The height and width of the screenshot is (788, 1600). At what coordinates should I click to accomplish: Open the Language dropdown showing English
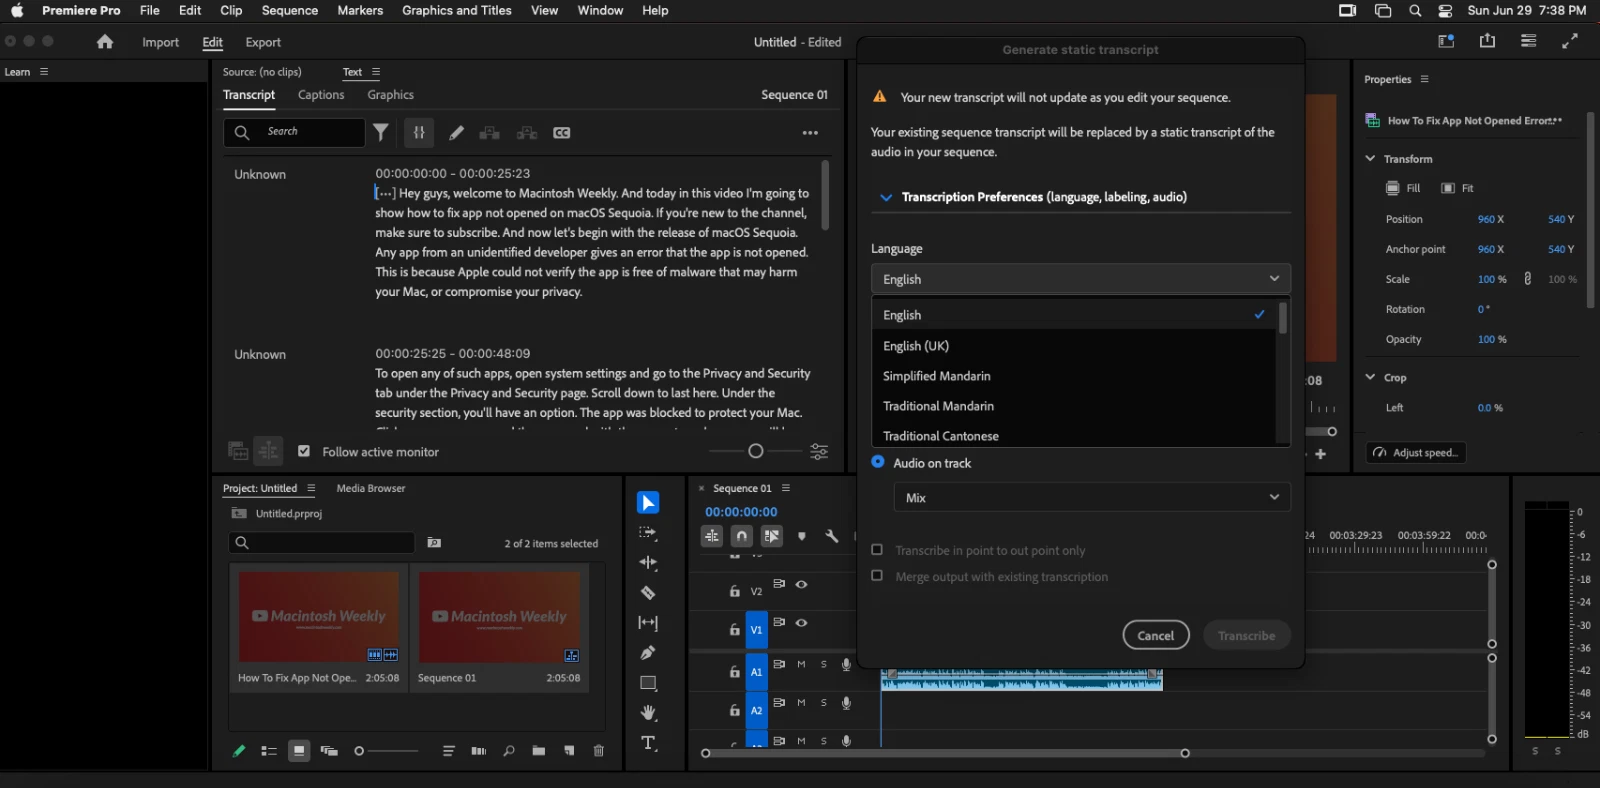tap(1081, 279)
